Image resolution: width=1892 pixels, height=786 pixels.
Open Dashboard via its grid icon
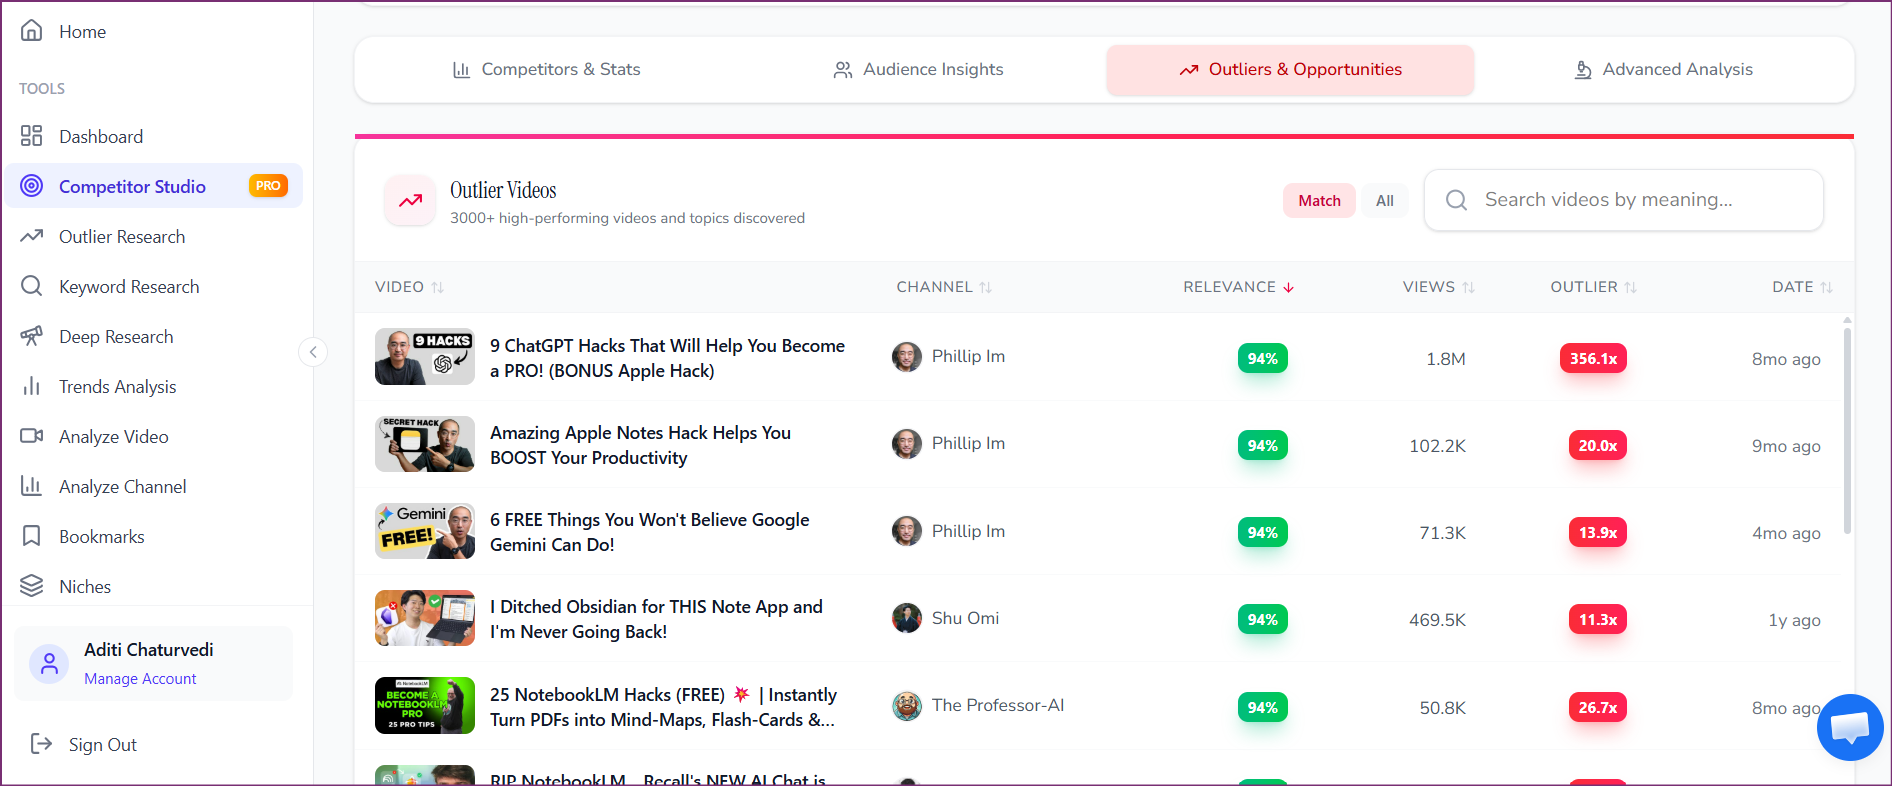click(32, 136)
